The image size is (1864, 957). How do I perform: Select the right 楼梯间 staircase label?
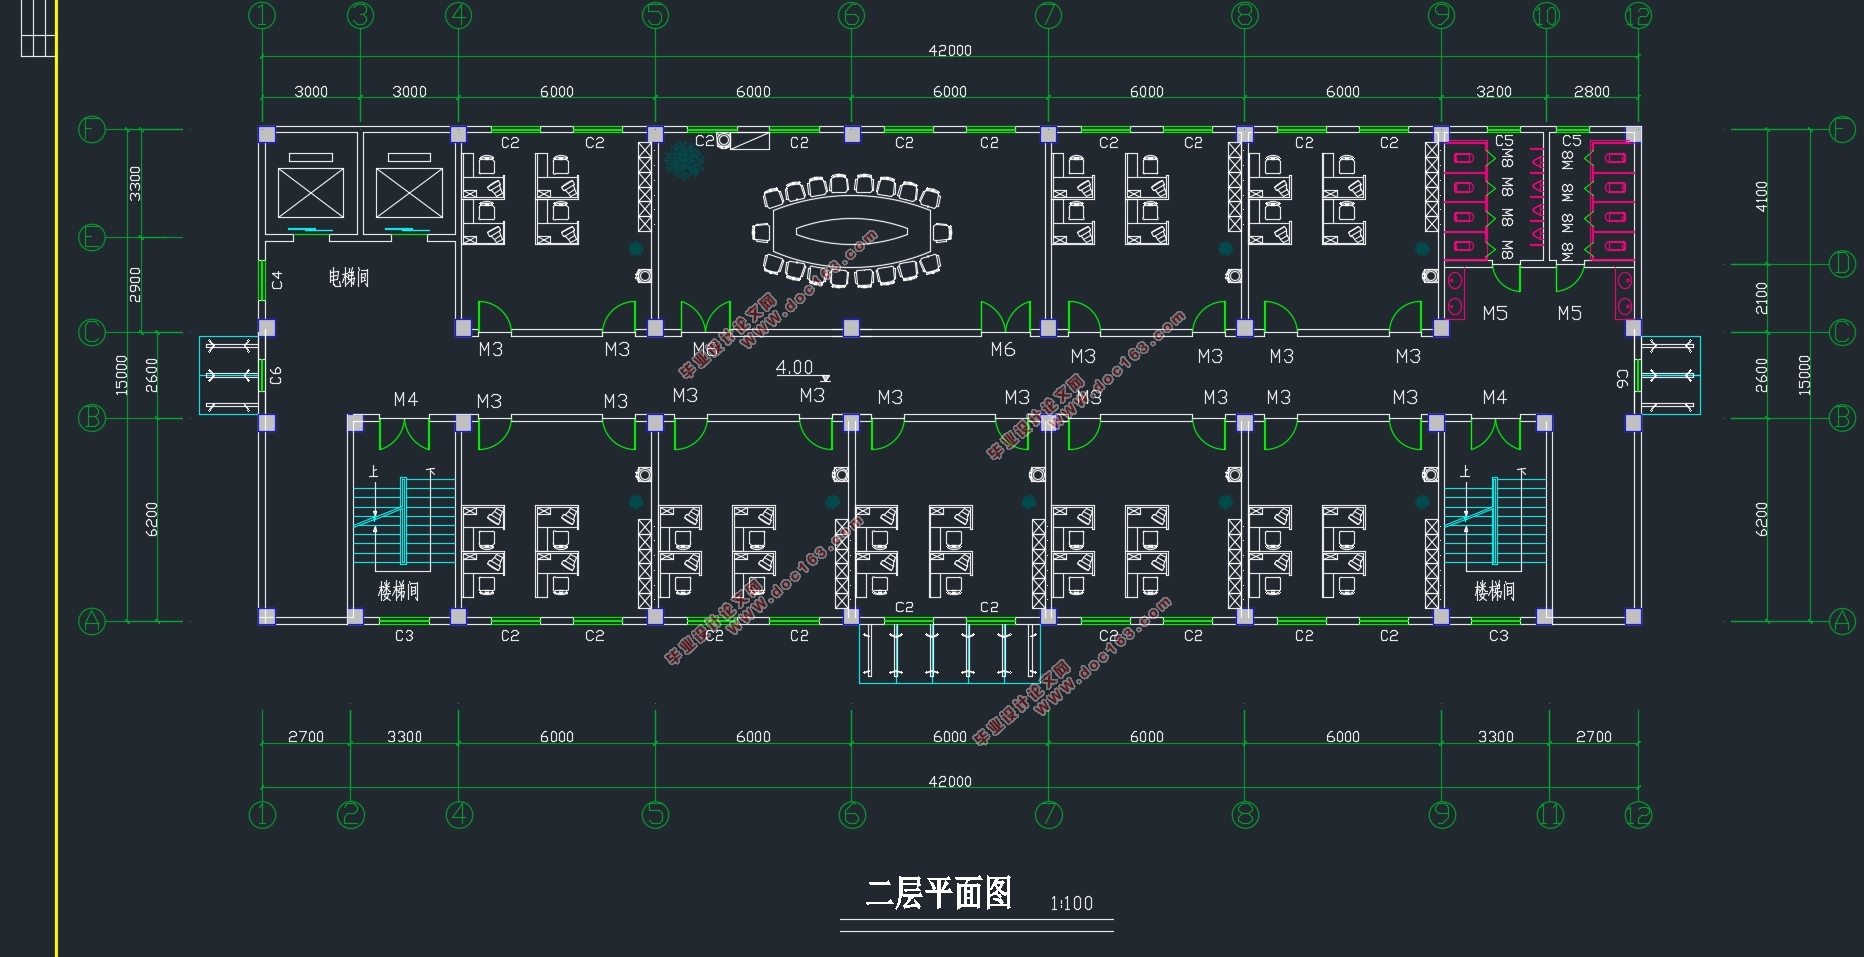pos(1495,591)
